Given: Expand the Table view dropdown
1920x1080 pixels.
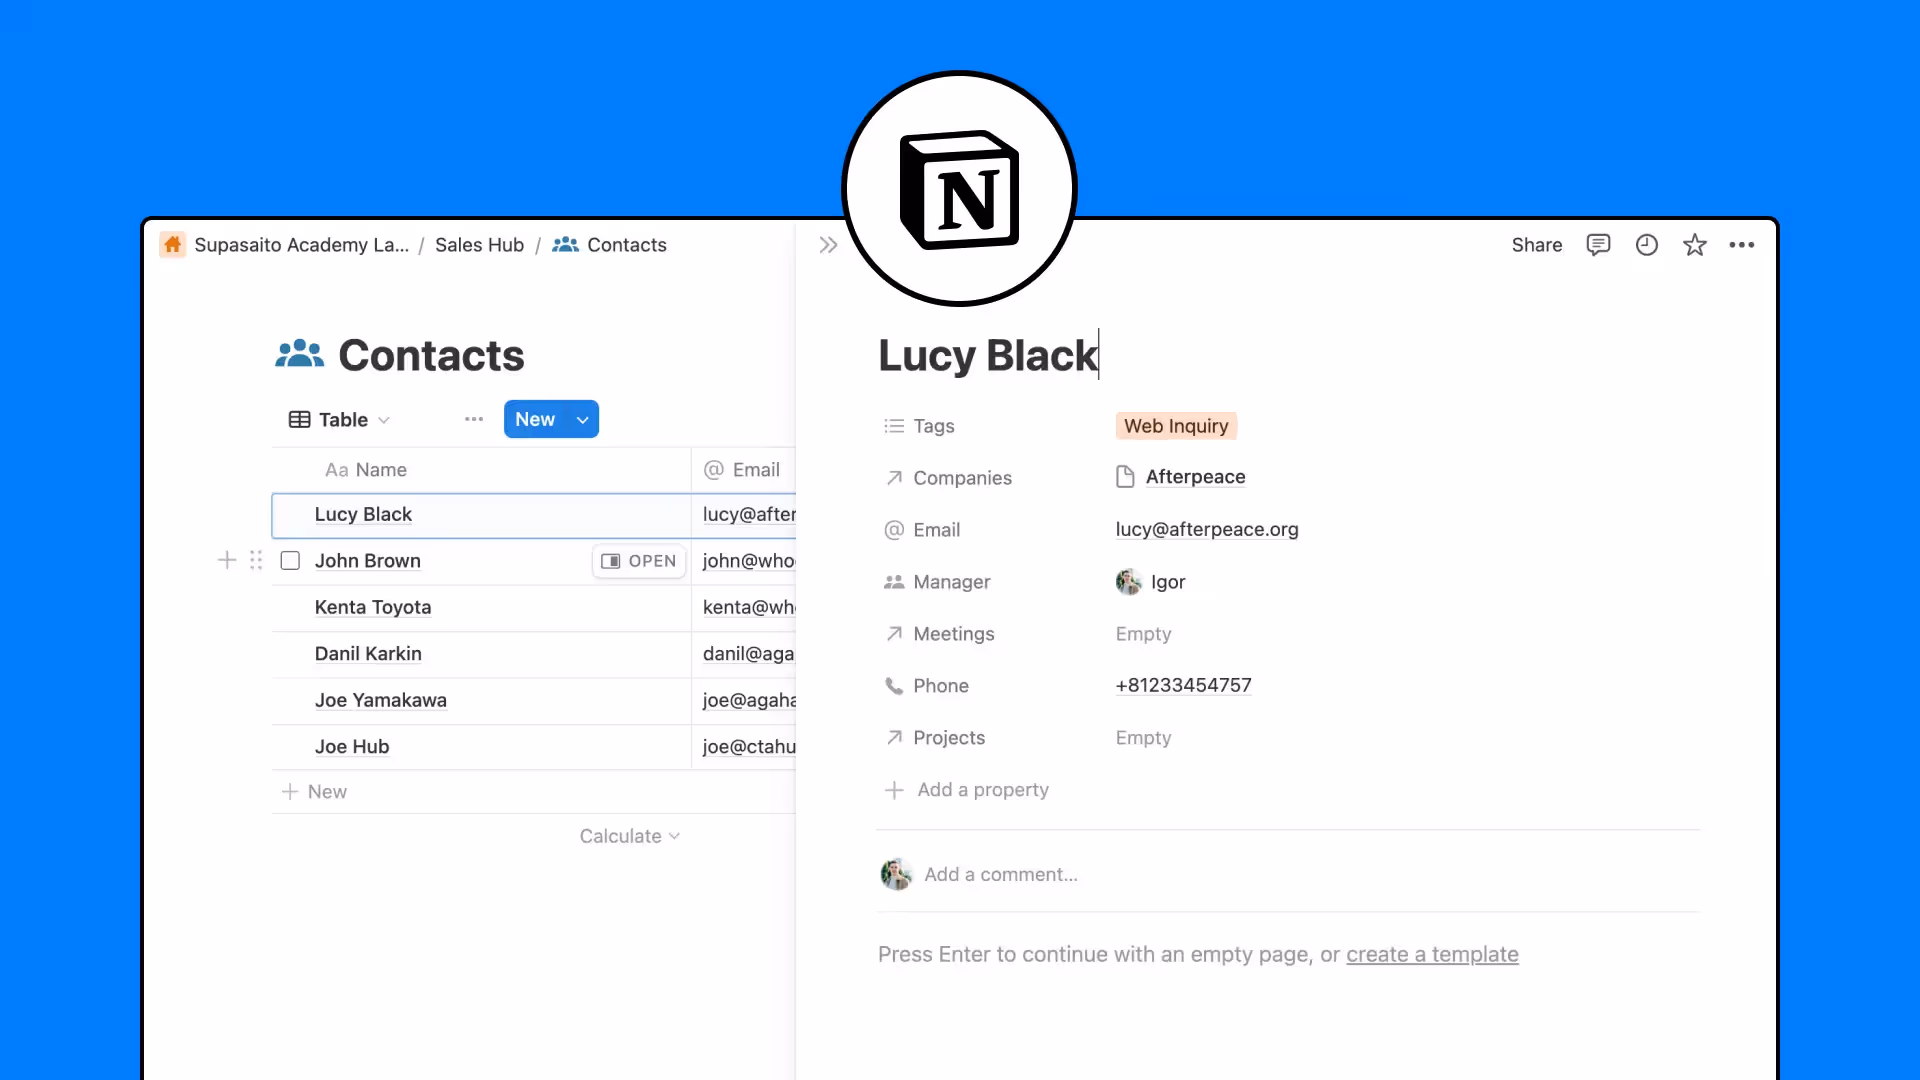Looking at the screenshot, I should point(339,419).
